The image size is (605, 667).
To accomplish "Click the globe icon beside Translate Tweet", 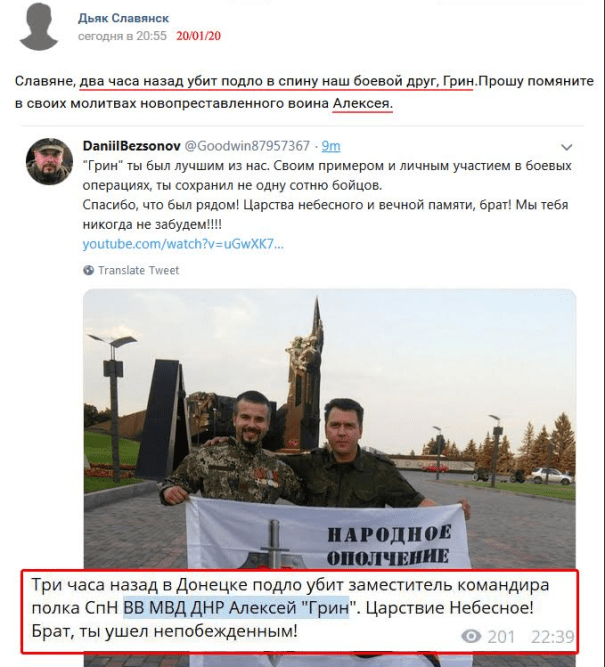I will click(88, 270).
